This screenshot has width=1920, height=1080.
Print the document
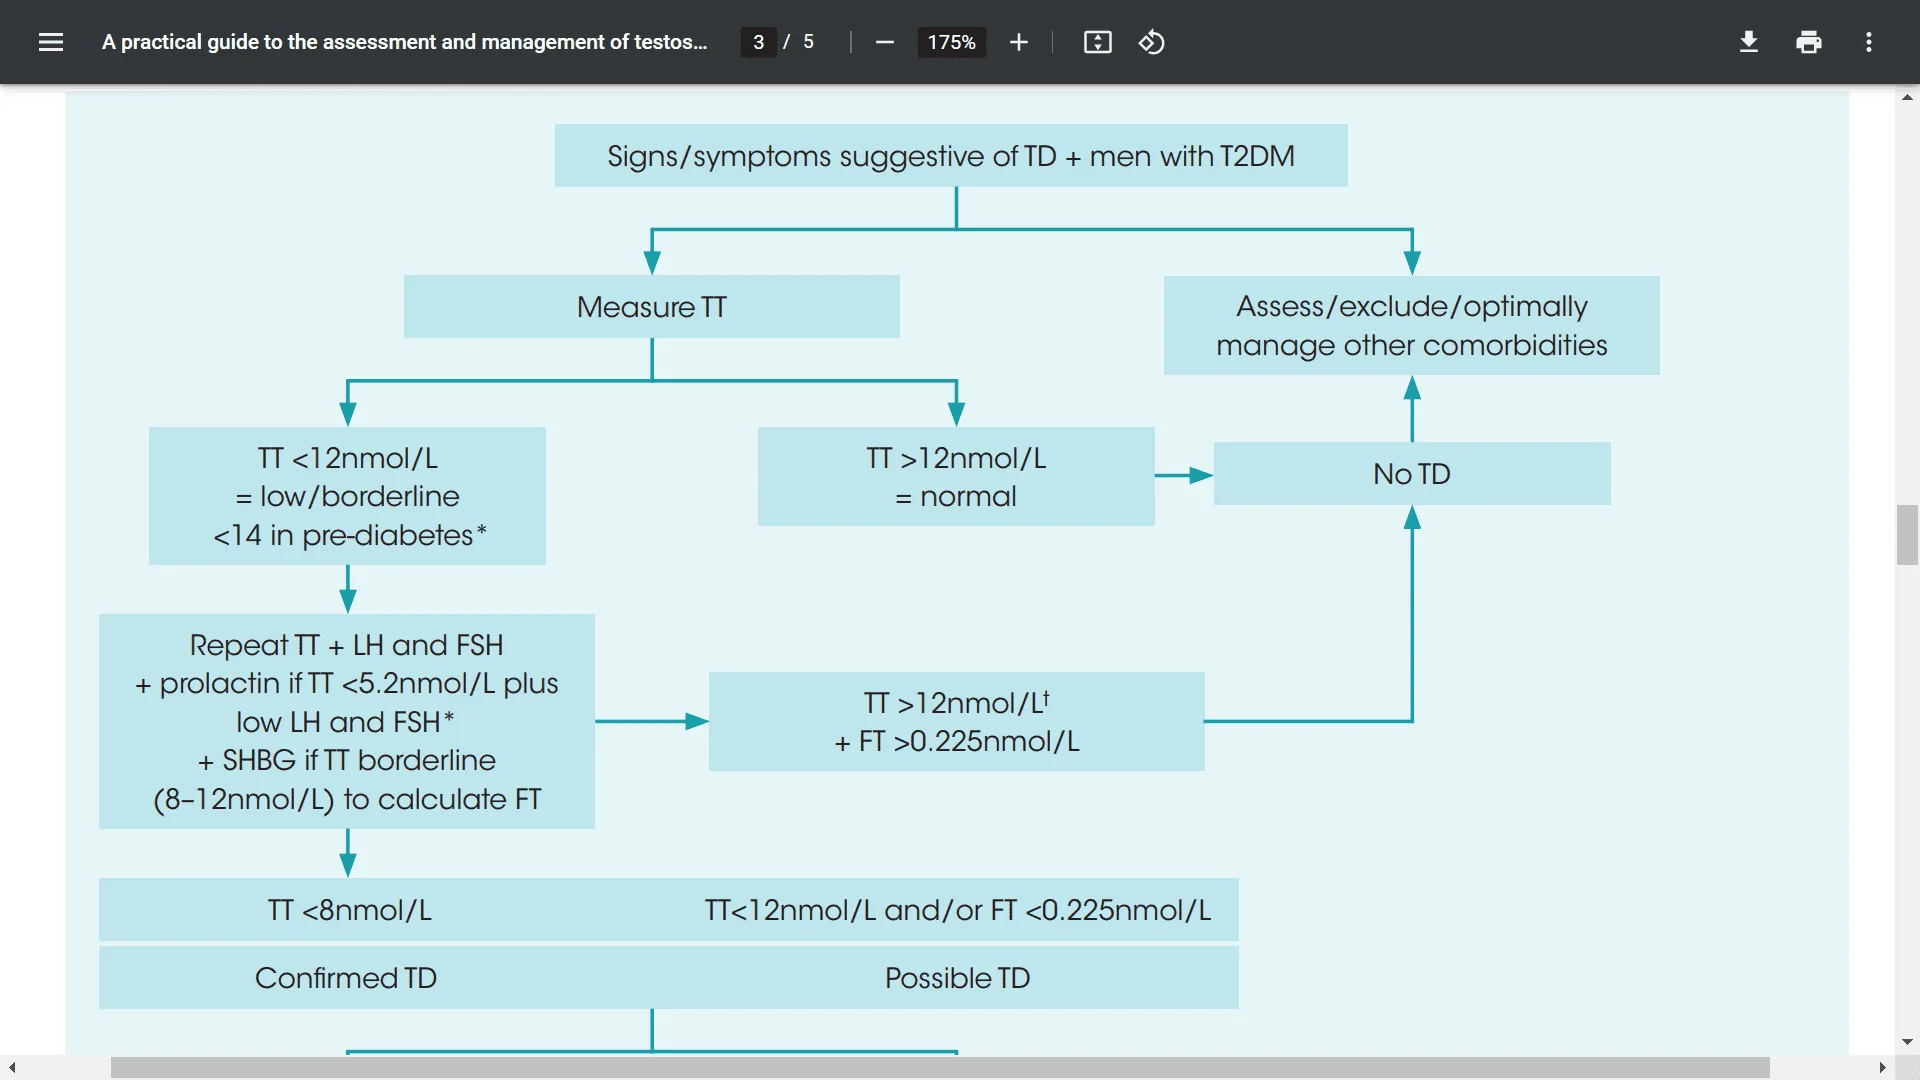click(1809, 42)
